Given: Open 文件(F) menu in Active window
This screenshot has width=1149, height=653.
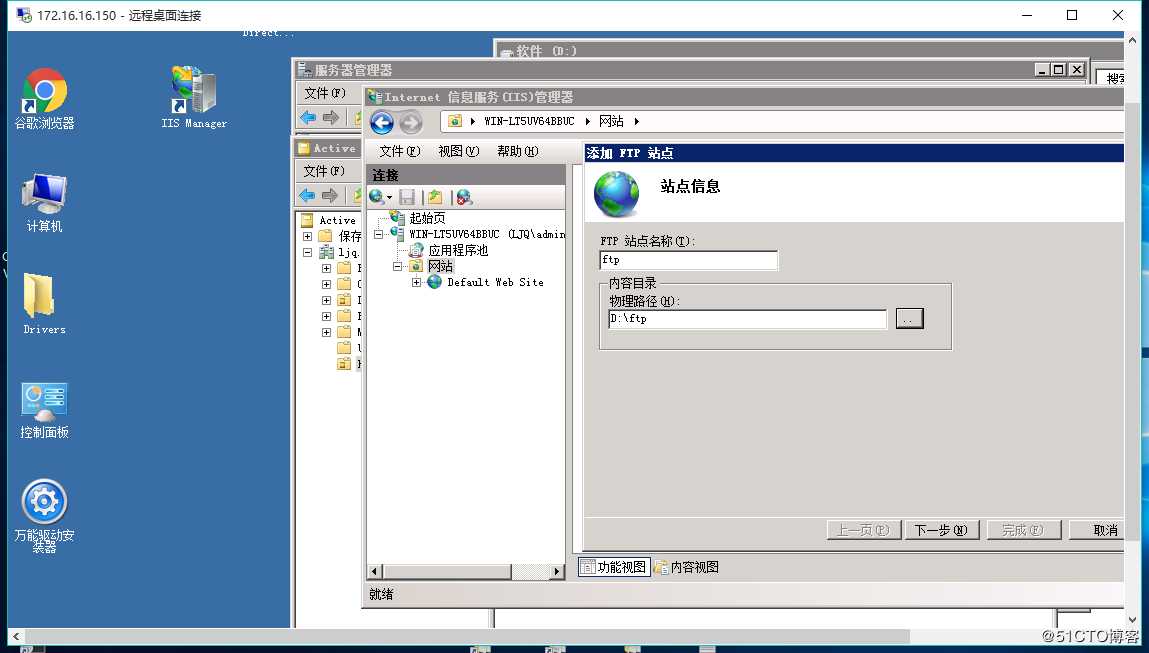Looking at the screenshot, I should [x=324, y=171].
